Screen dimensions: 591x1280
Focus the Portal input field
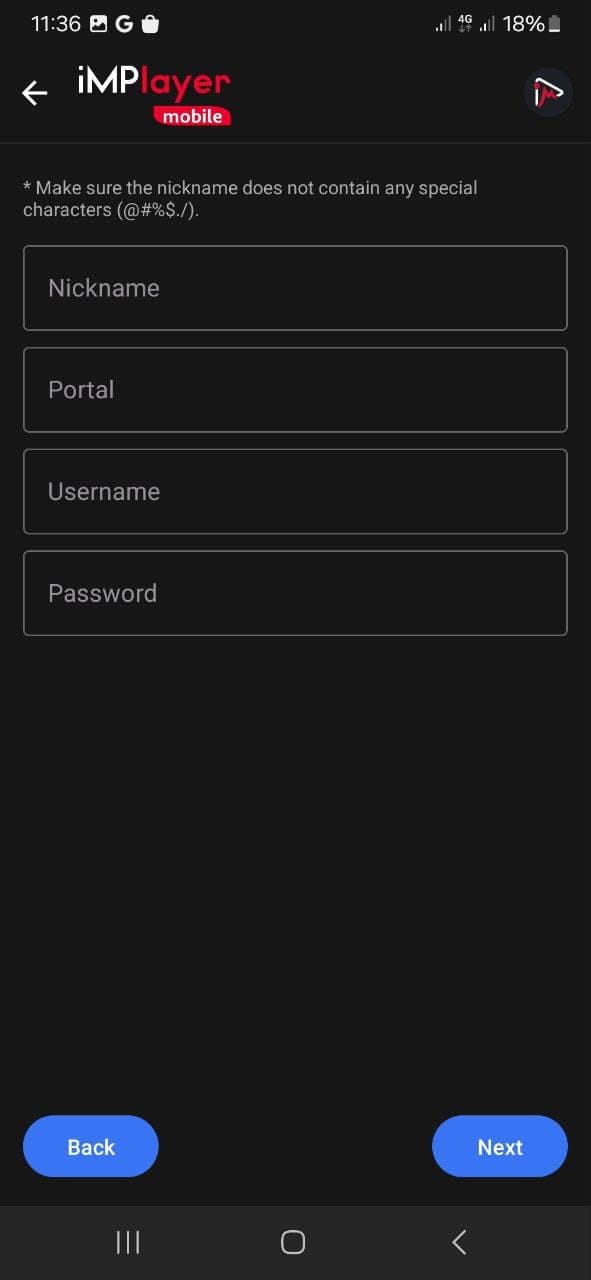pos(295,390)
